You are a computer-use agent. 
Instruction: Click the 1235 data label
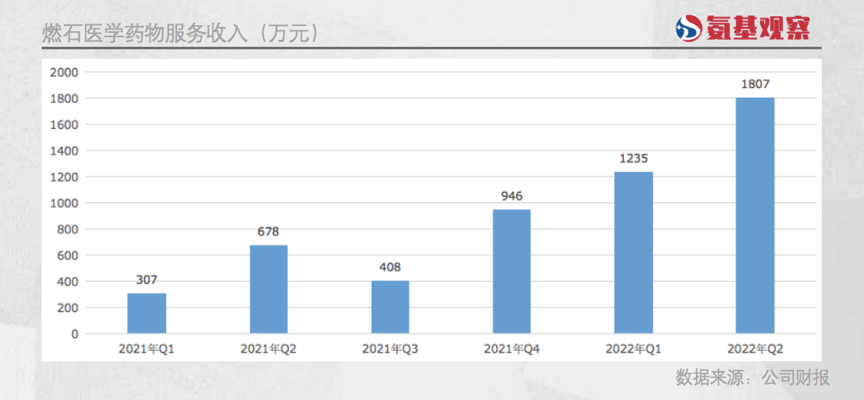pyautogui.click(x=633, y=158)
